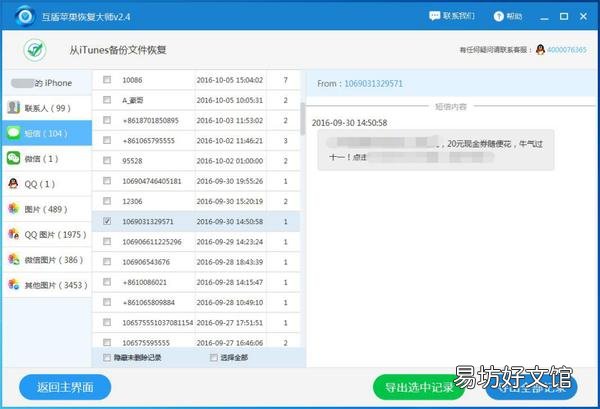Toggle the 选择全部 checkbox
Image resolution: width=600 pixels, height=409 pixels.
click(x=214, y=358)
